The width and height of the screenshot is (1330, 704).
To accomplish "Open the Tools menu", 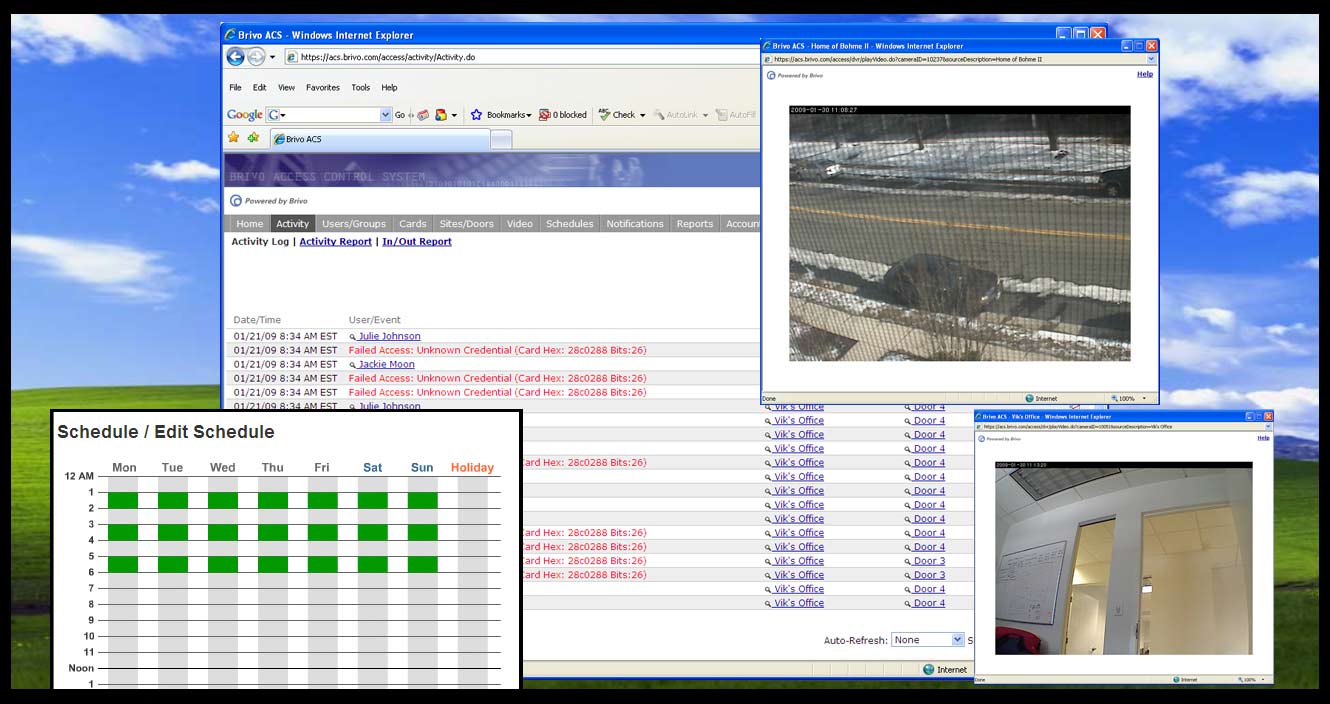I will tap(361, 88).
